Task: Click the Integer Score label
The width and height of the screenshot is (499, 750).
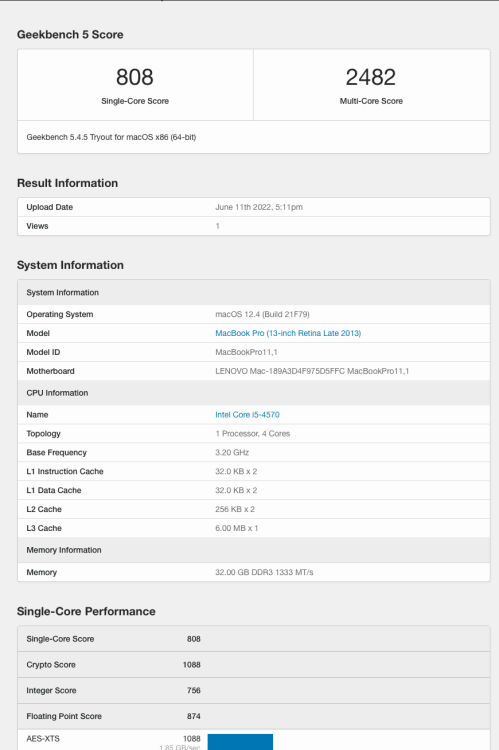Action: (51, 690)
